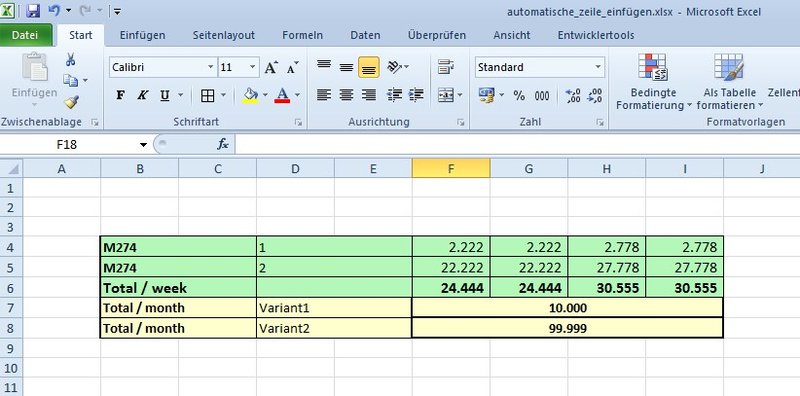Toggle wrap text
This screenshot has width=800, height=396.
point(446,67)
